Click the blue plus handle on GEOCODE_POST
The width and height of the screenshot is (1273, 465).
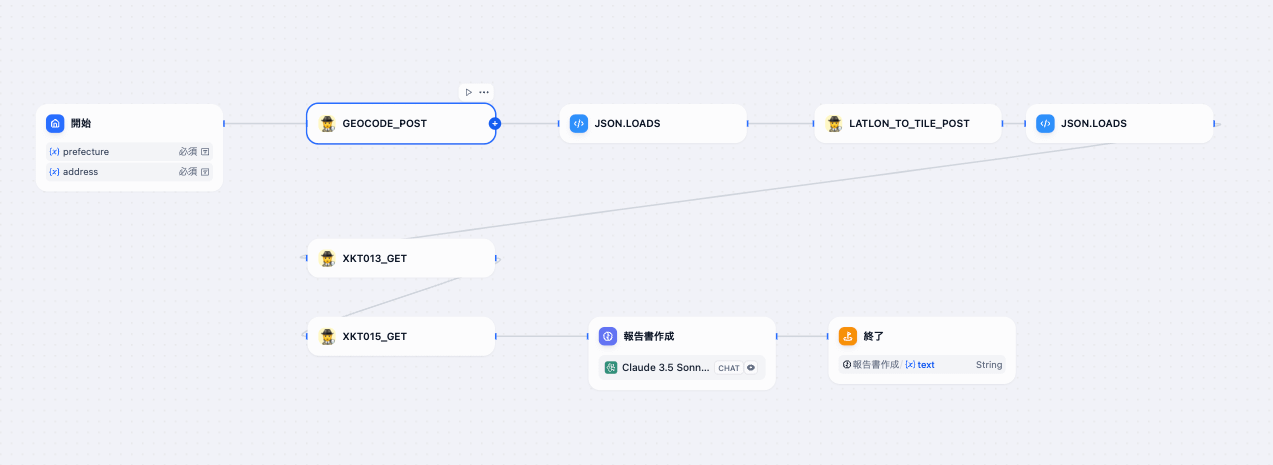494,124
